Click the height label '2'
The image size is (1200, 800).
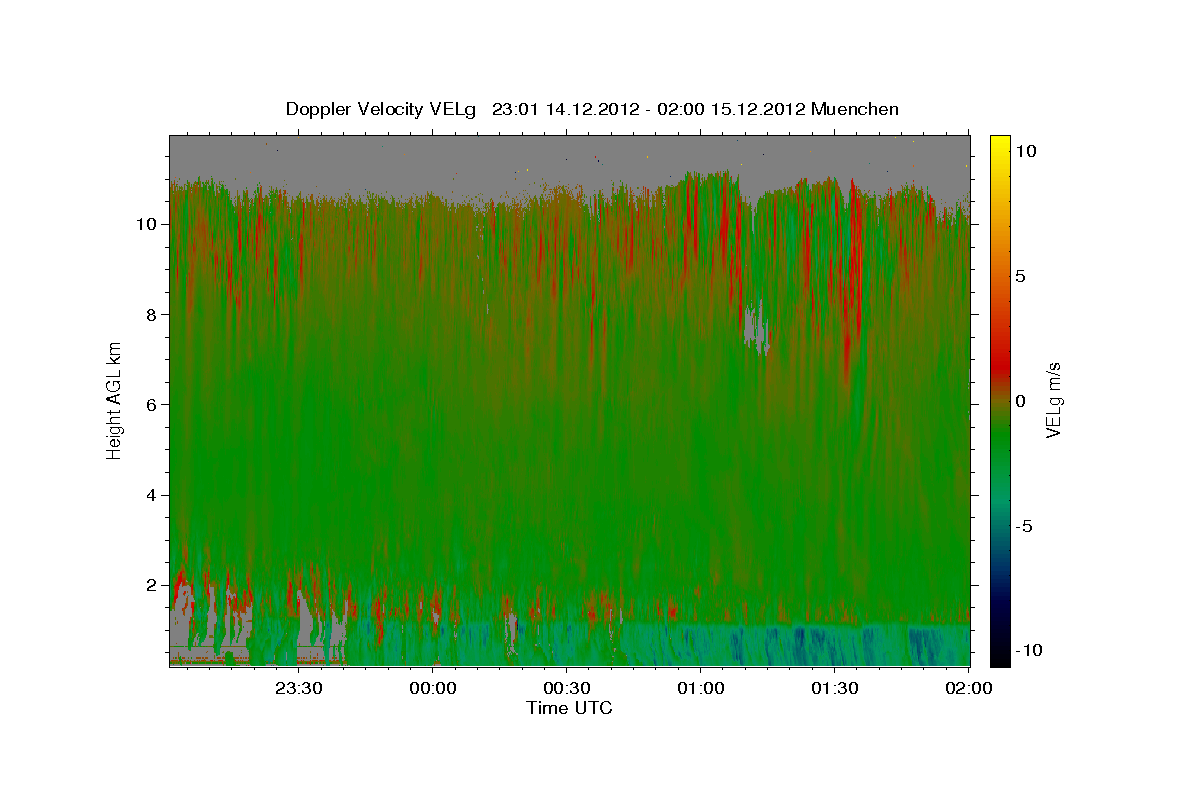tap(152, 585)
